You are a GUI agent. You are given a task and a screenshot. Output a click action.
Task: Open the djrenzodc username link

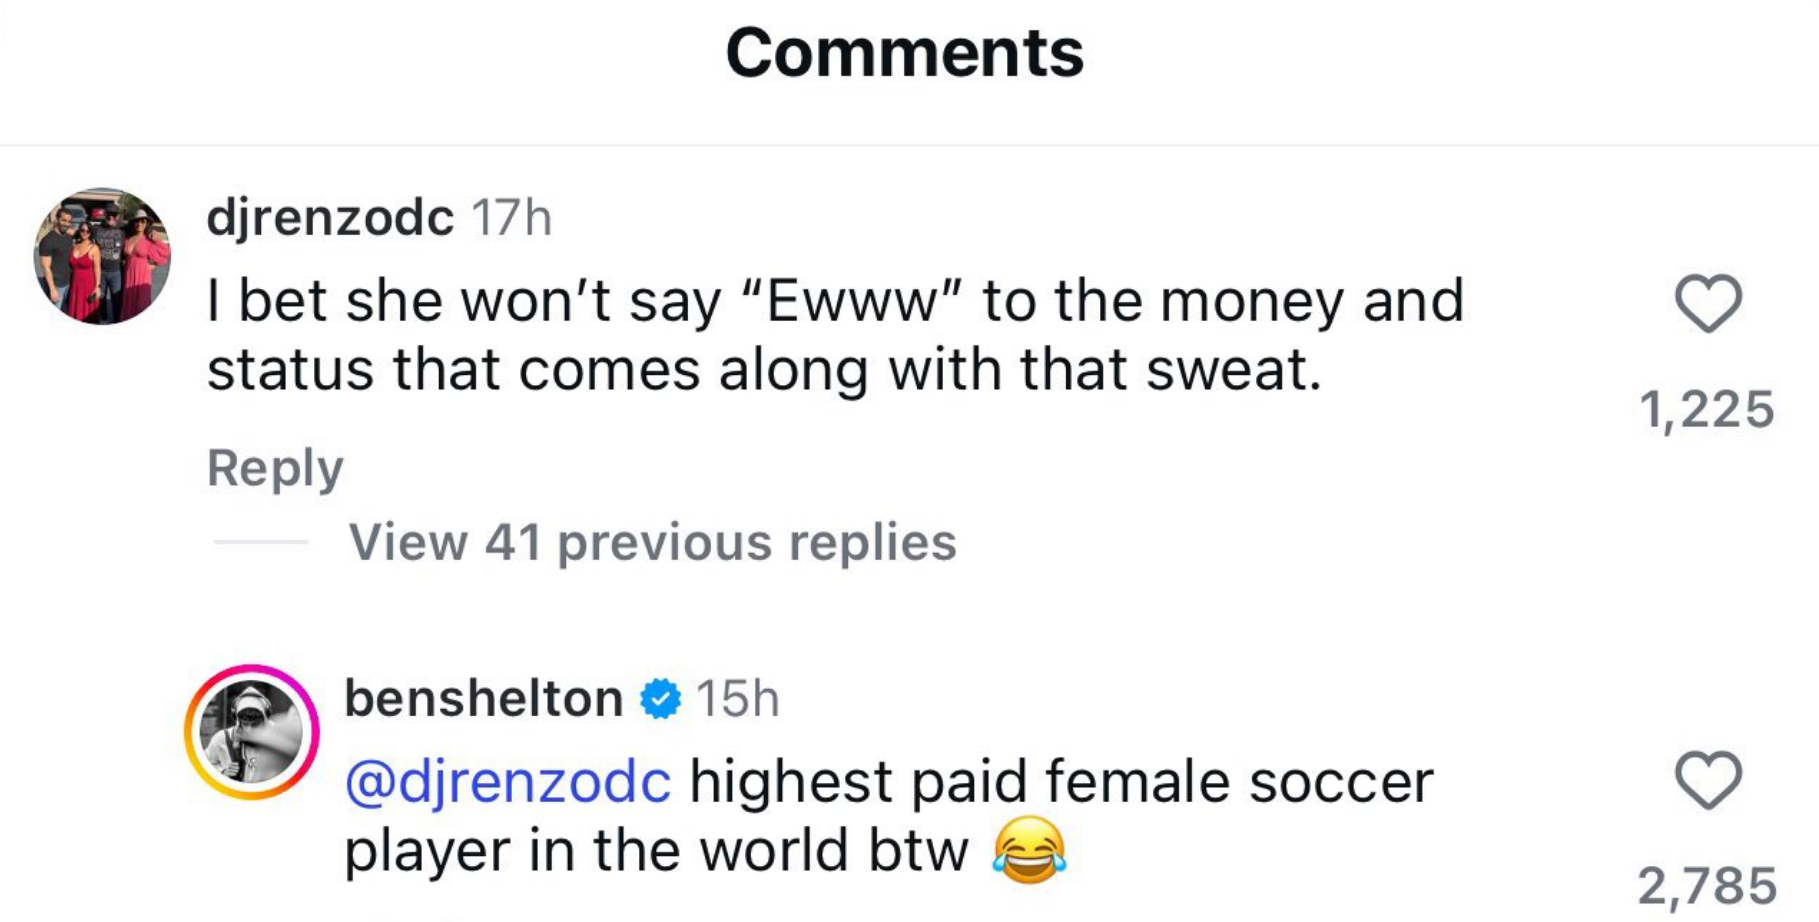click(330, 217)
